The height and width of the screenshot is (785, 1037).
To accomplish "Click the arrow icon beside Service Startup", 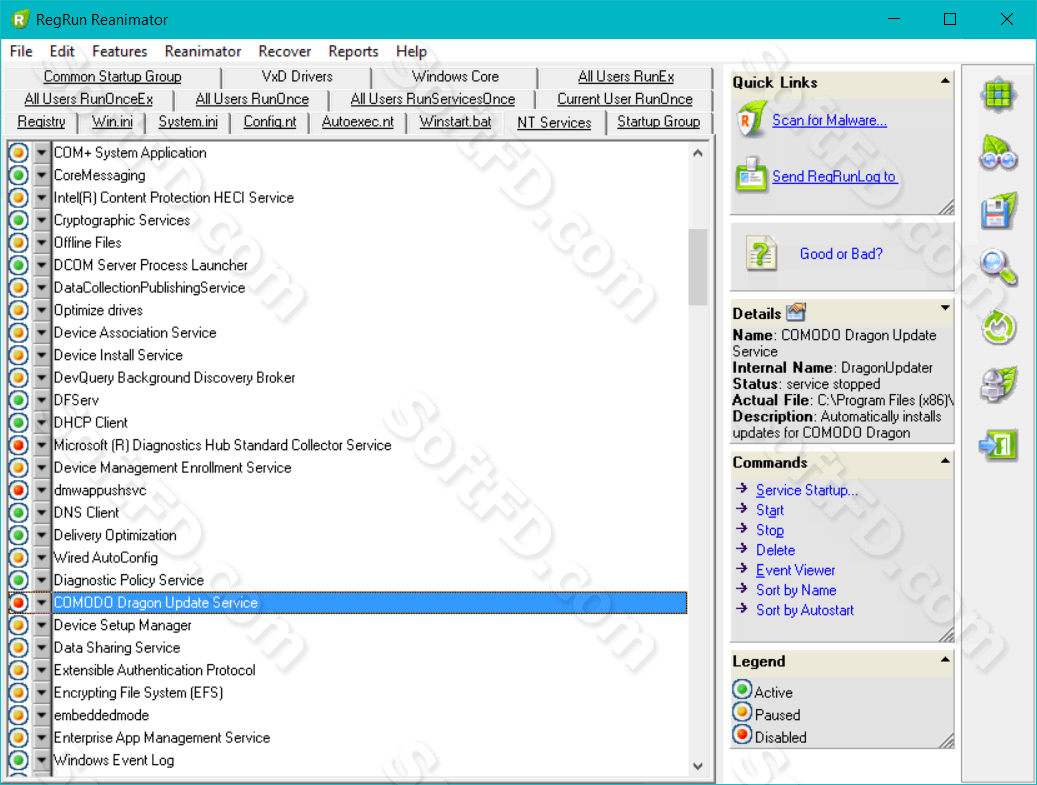I will pos(741,489).
